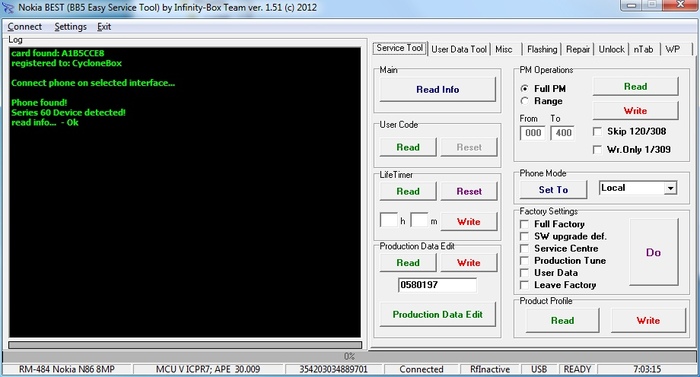Click 'RM-484 Nokia N86 8MP' in status bar

[x=67, y=369]
